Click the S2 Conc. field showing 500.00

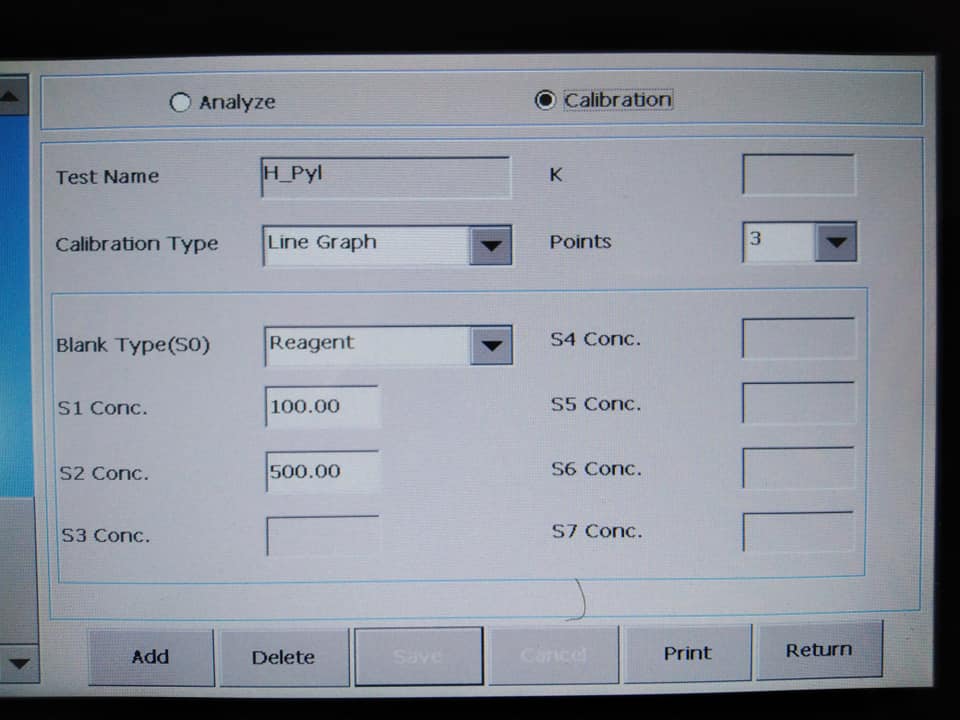(322, 471)
